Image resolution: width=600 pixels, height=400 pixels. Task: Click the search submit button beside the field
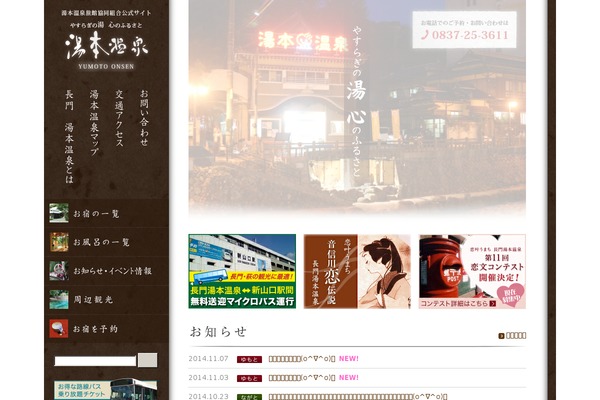147,360
